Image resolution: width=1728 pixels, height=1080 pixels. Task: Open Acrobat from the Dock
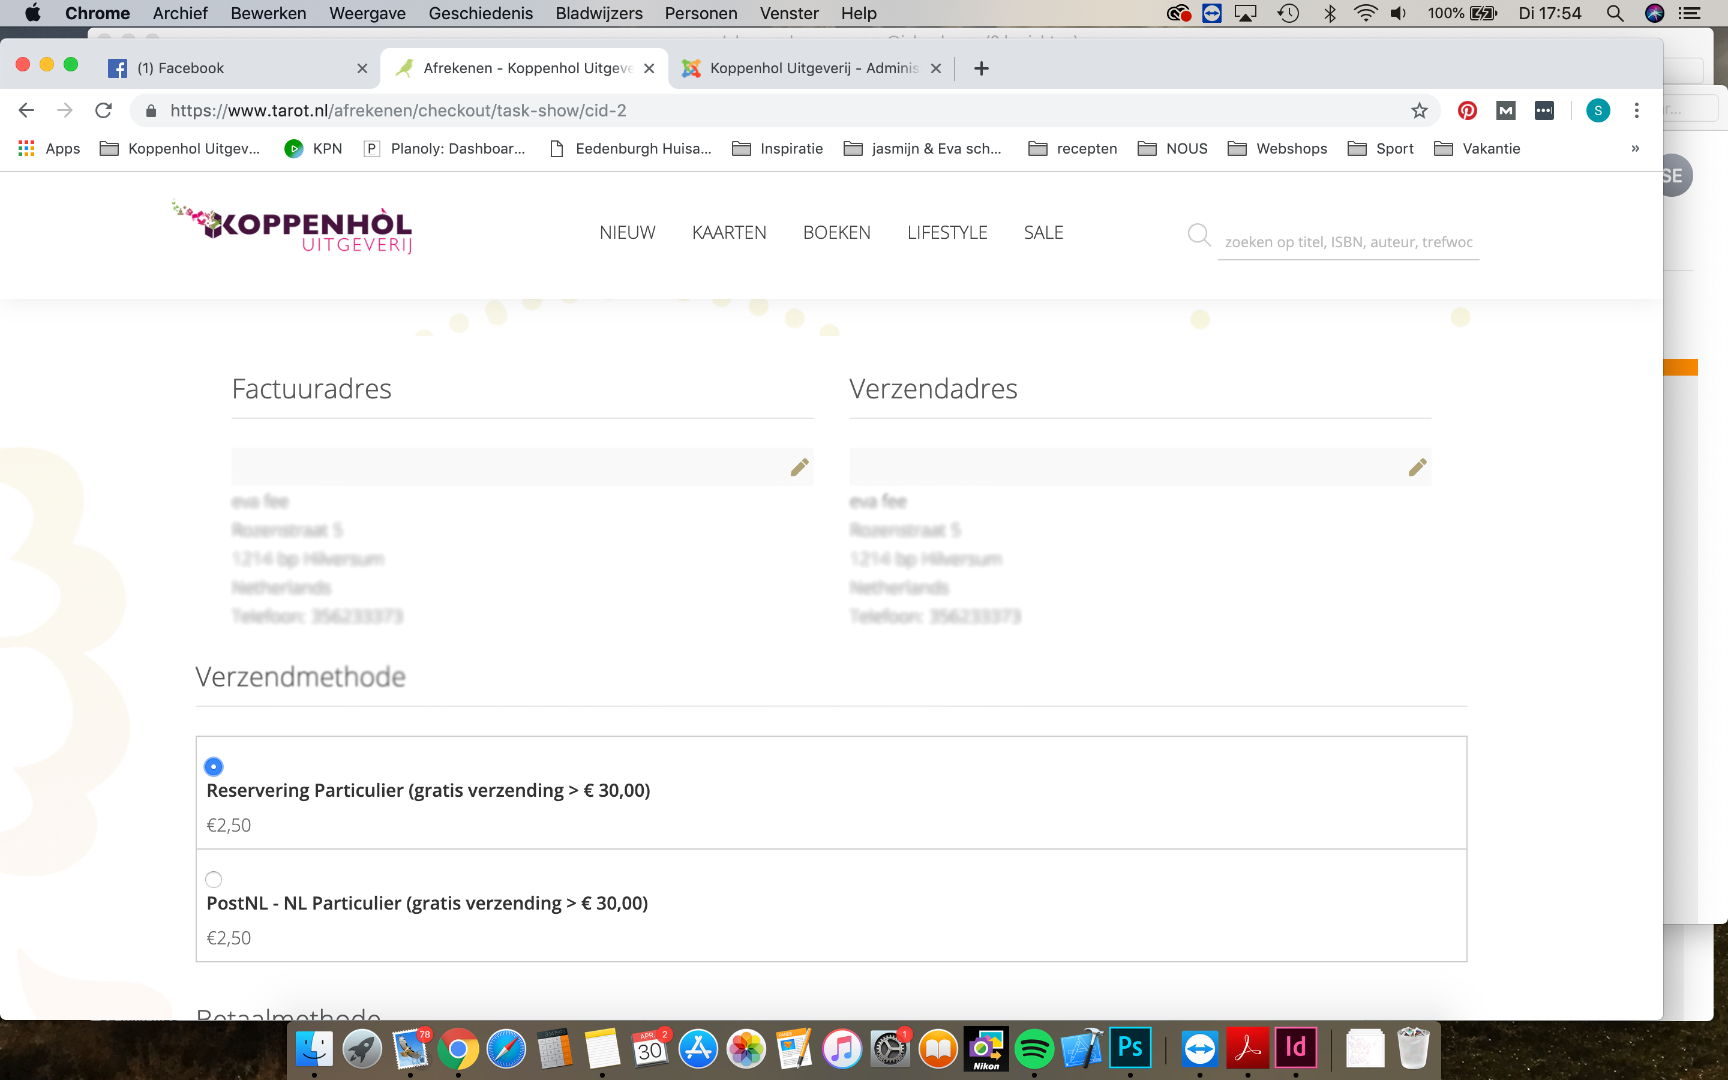tap(1248, 1049)
